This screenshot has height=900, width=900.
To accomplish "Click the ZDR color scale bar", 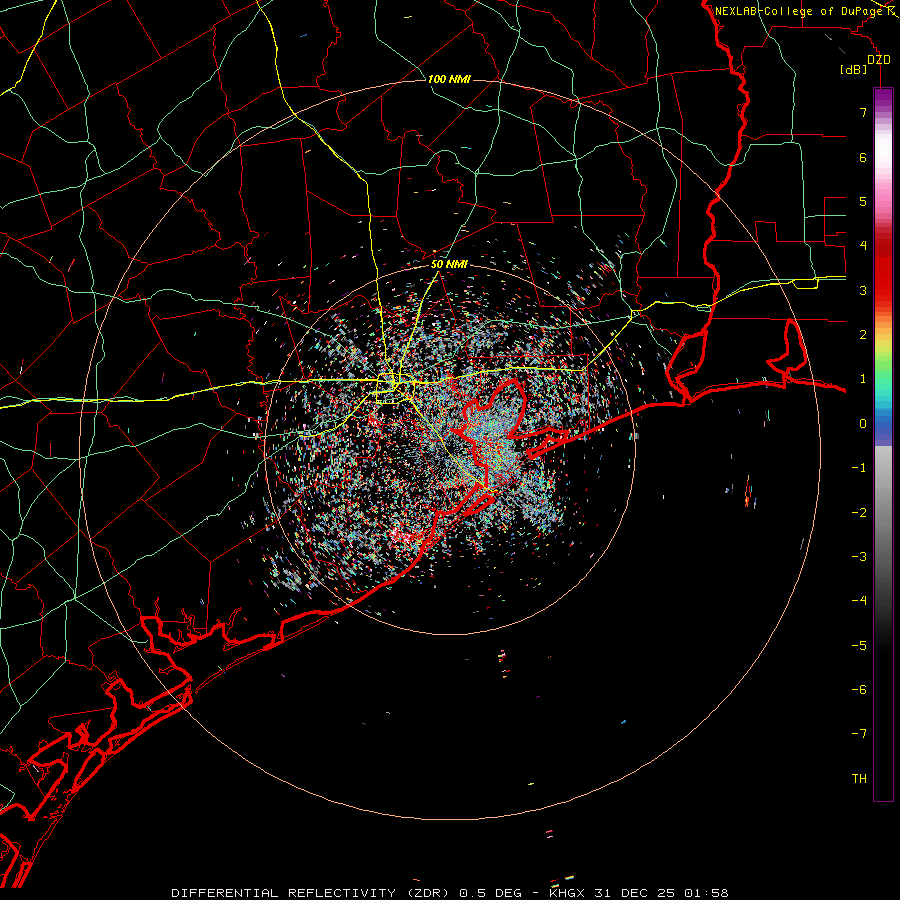I will click(x=883, y=444).
